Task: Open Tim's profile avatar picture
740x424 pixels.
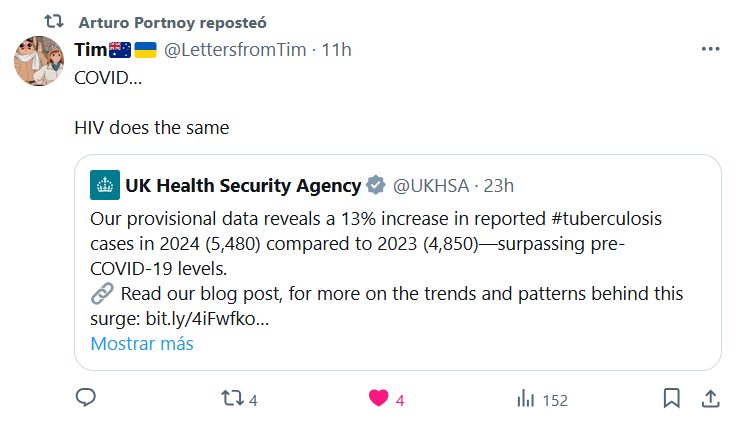Action: click(x=40, y=61)
